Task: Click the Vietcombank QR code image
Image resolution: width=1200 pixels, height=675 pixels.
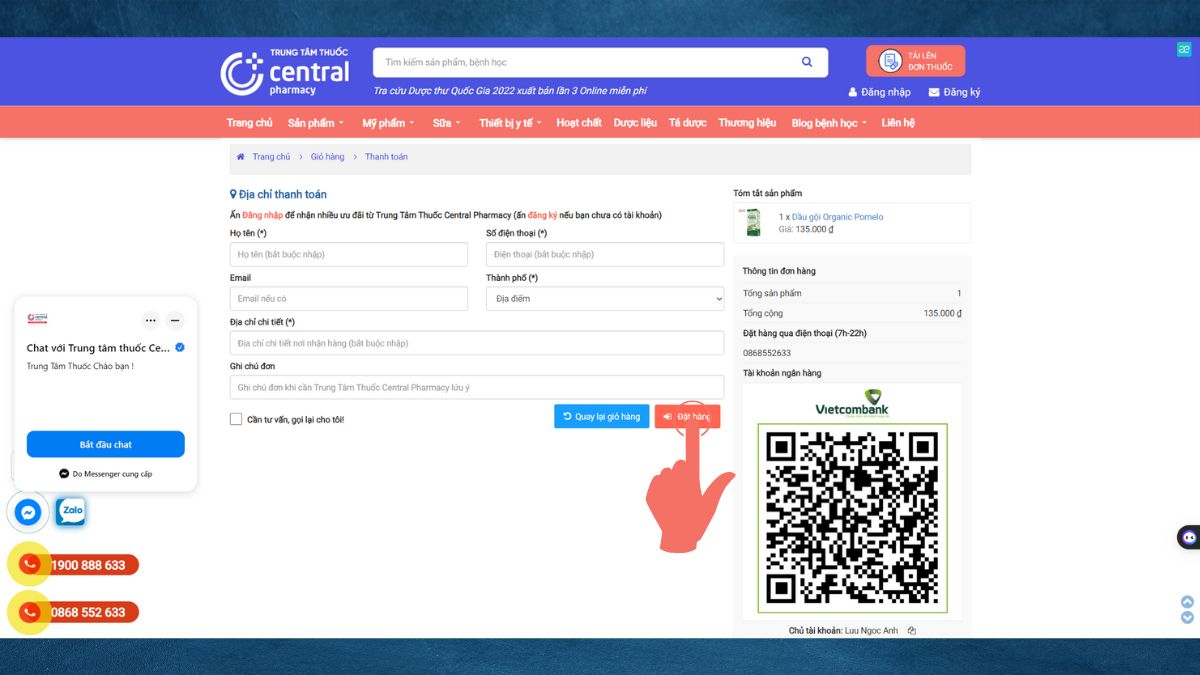Action: click(852, 518)
